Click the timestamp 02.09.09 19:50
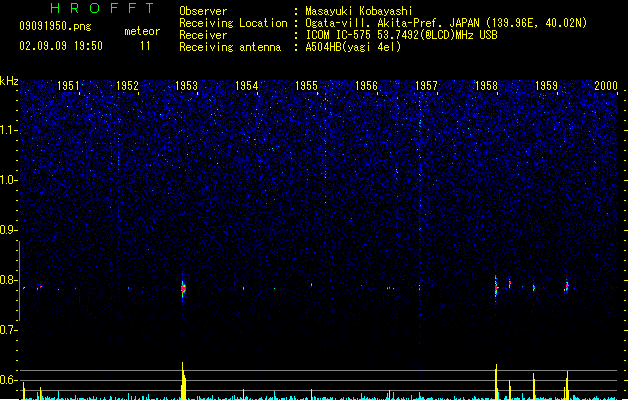The height and width of the screenshot is (400, 629). 61,46
